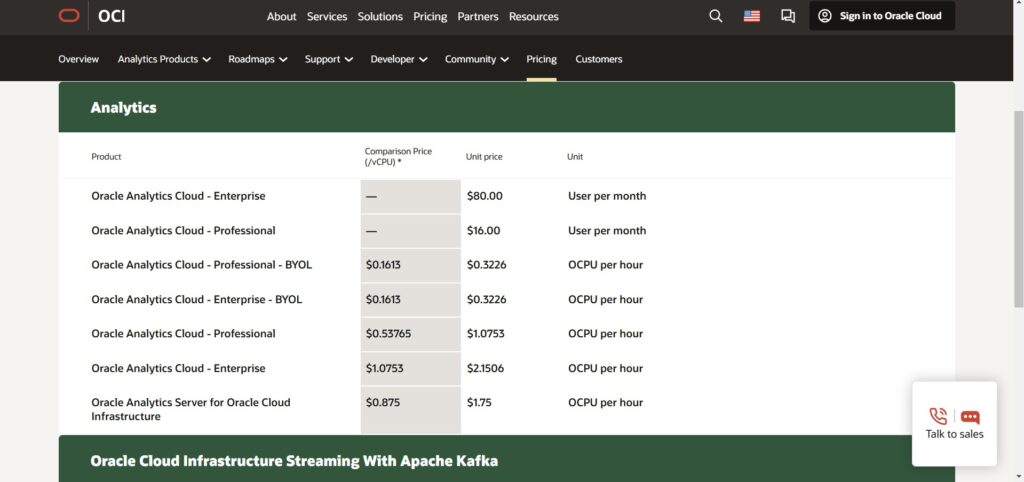Open the About menu item

(x=281, y=16)
